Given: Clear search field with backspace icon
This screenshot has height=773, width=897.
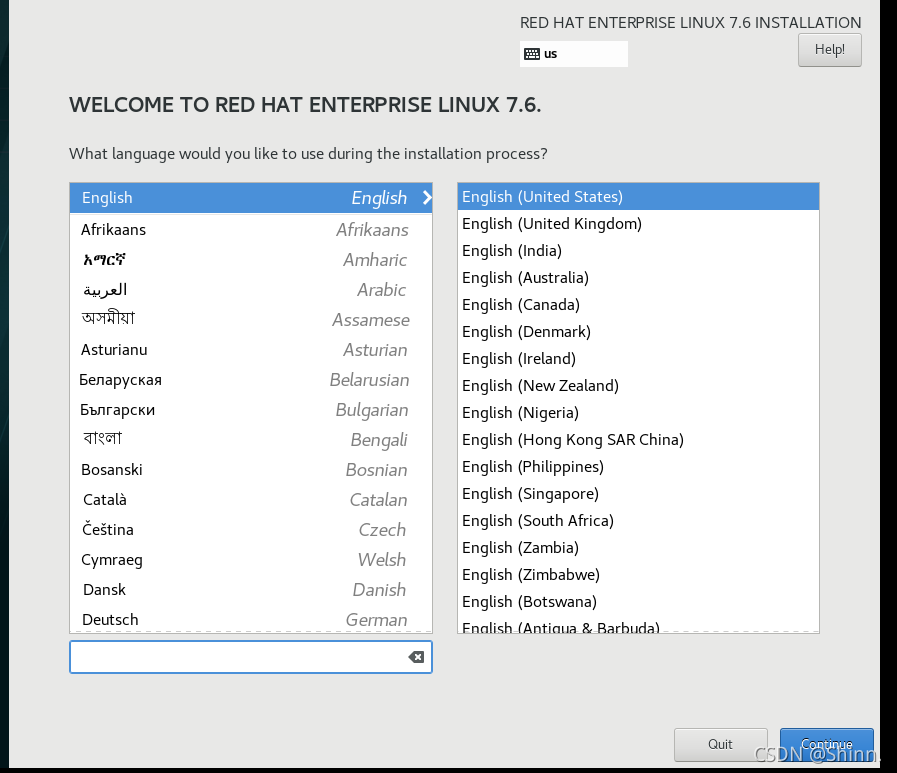Looking at the screenshot, I should point(416,657).
